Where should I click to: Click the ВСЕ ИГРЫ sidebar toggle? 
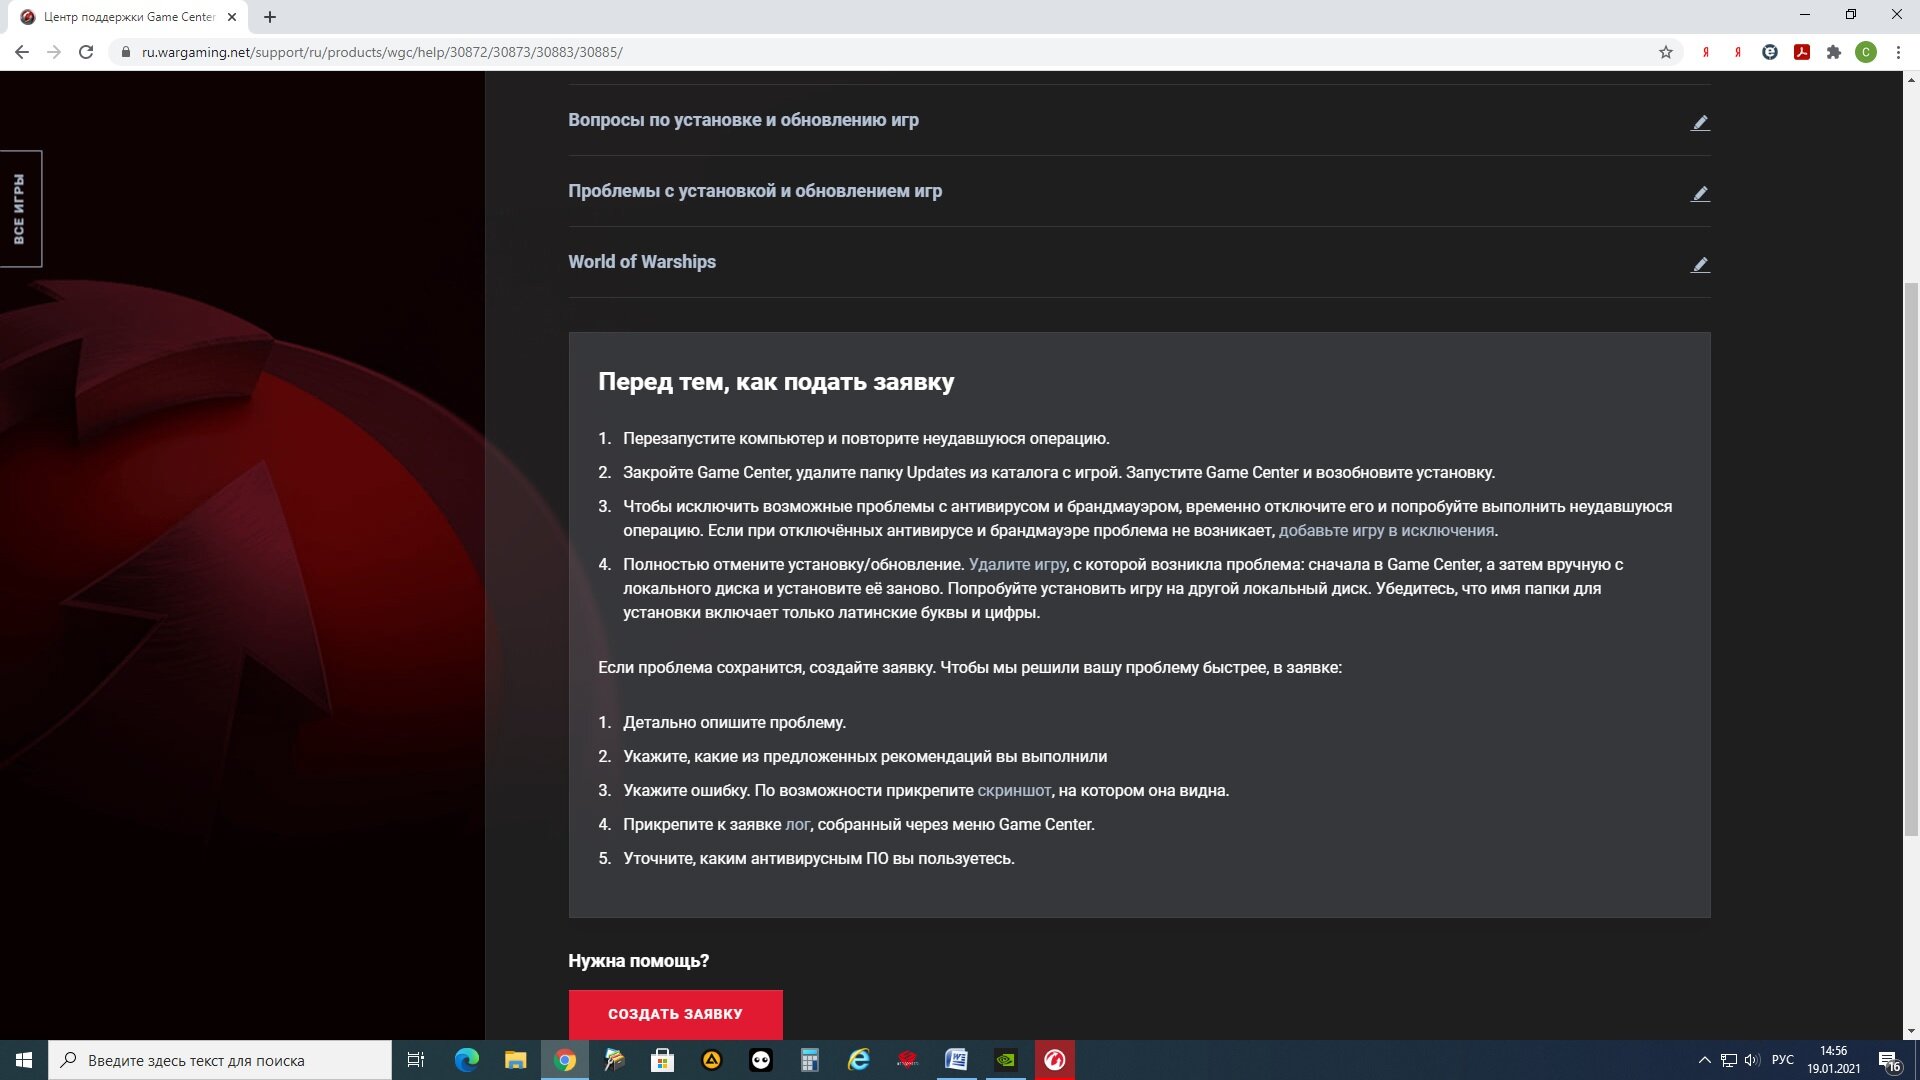coord(18,207)
